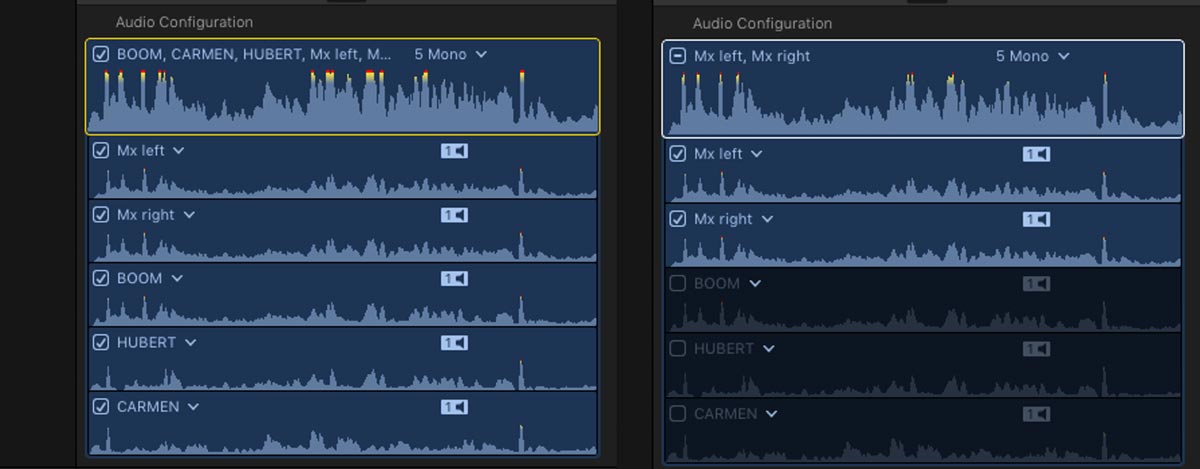Open name dropdown of enabled HUBERT in left panel
The image size is (1200, 469).
click(x=190, y=343)
